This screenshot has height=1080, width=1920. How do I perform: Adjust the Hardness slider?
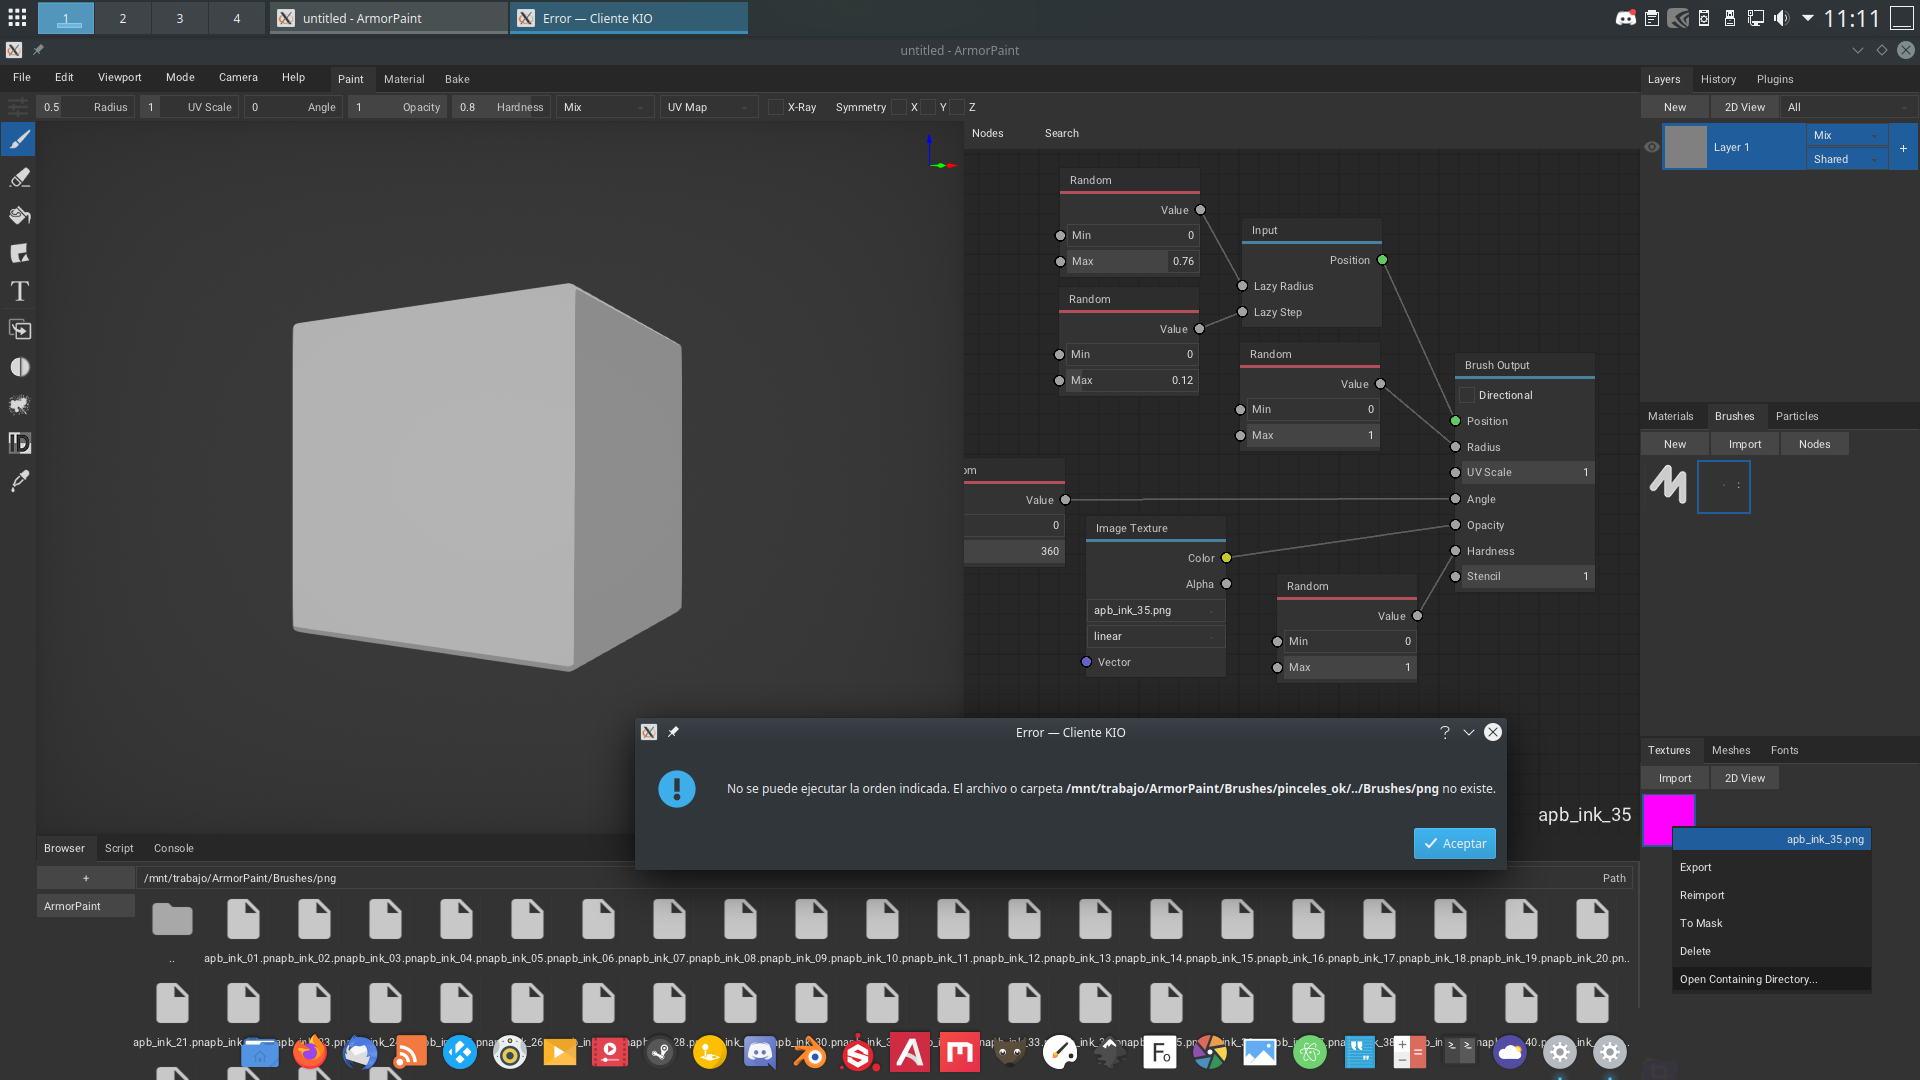(501, 107)
